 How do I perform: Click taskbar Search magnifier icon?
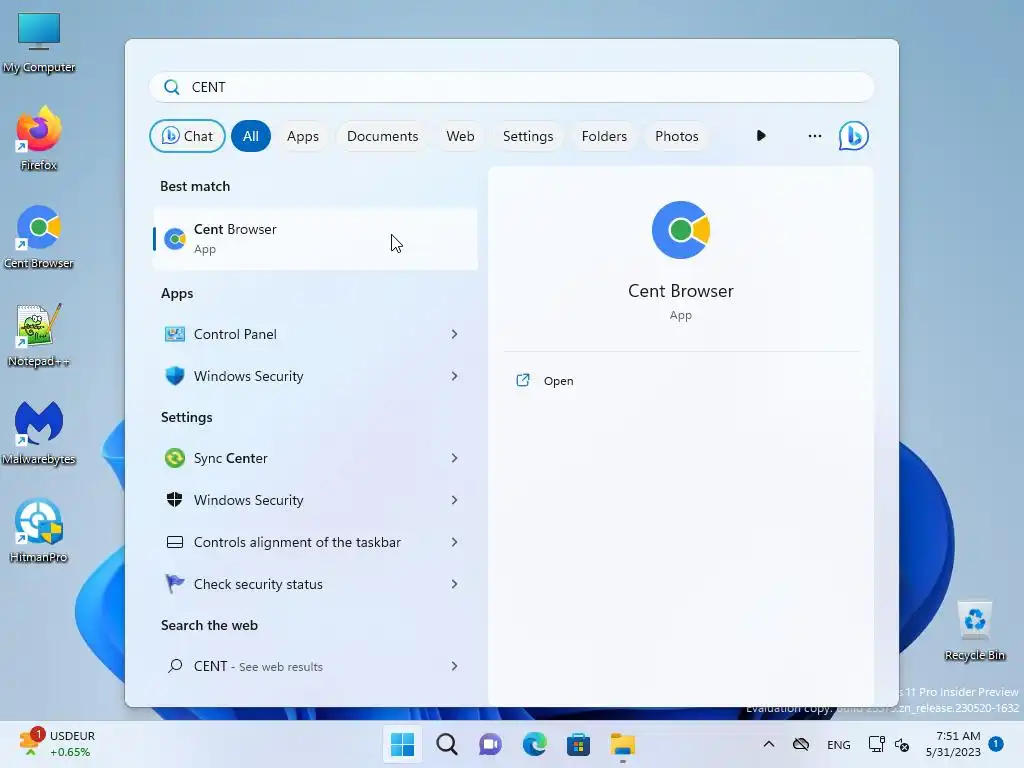pyautogui.click(x=447, y=744)
